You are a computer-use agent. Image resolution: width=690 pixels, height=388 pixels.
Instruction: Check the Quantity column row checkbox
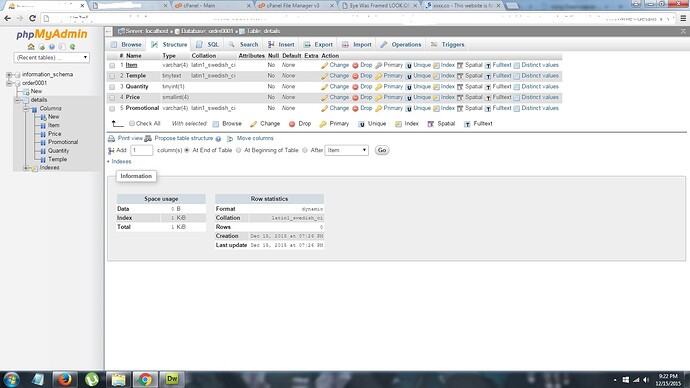pyautogui.click(x=112, y=87)
